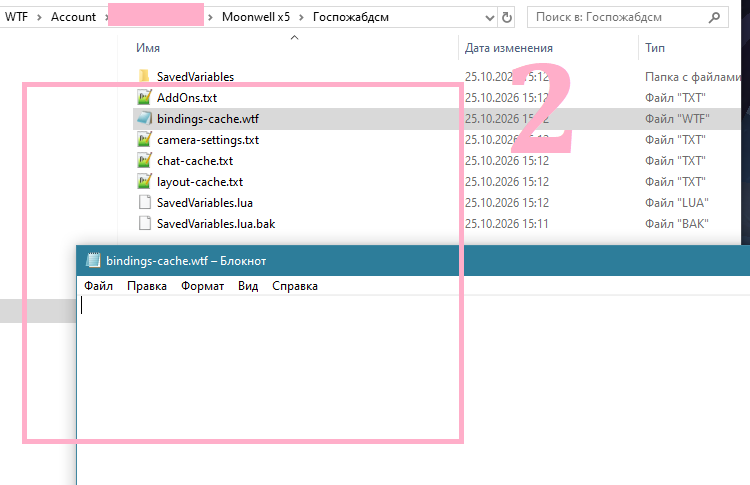Click the bindings-cache.wtf – Блокнот title bar
Screen dimensions: 750x485
[413, 261]
